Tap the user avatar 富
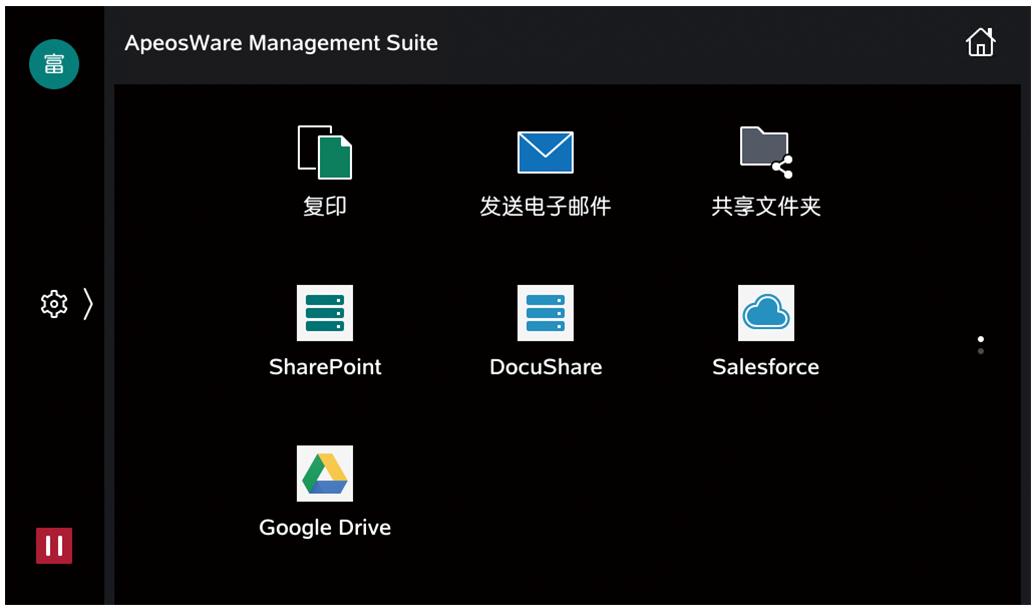 pyautogui.click(x=54, y=64)
